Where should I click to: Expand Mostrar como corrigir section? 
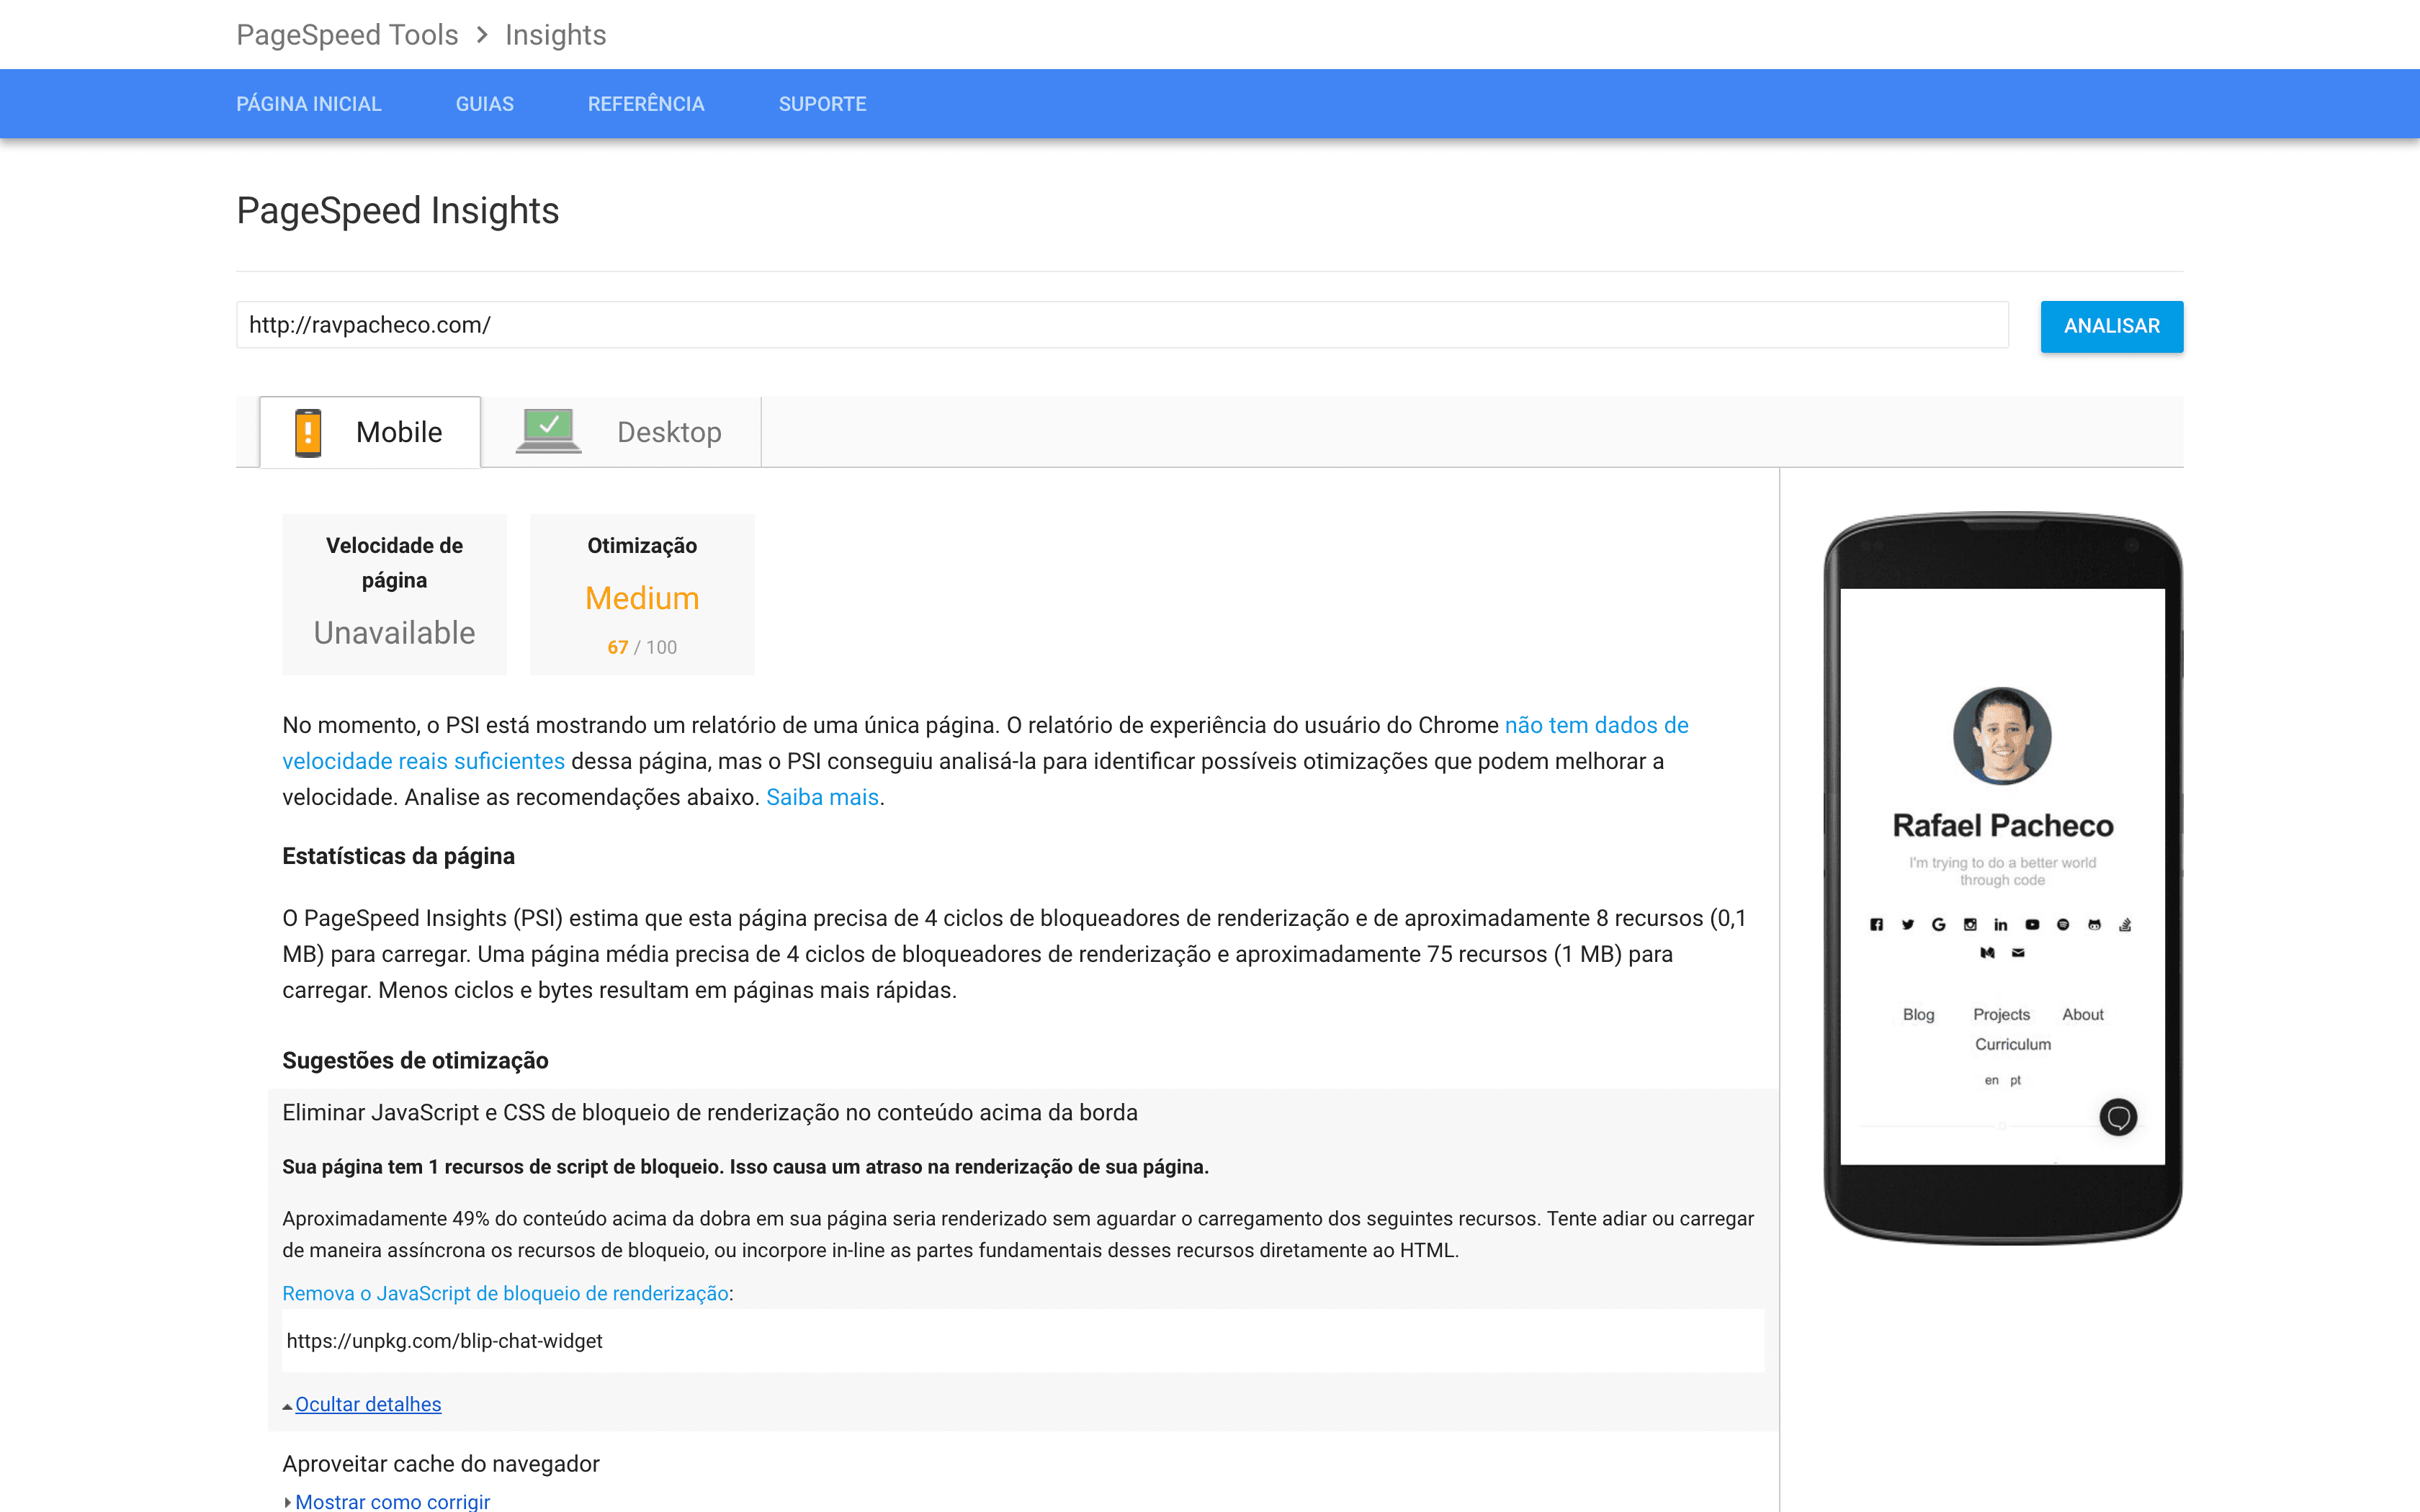coord(392,1500)
